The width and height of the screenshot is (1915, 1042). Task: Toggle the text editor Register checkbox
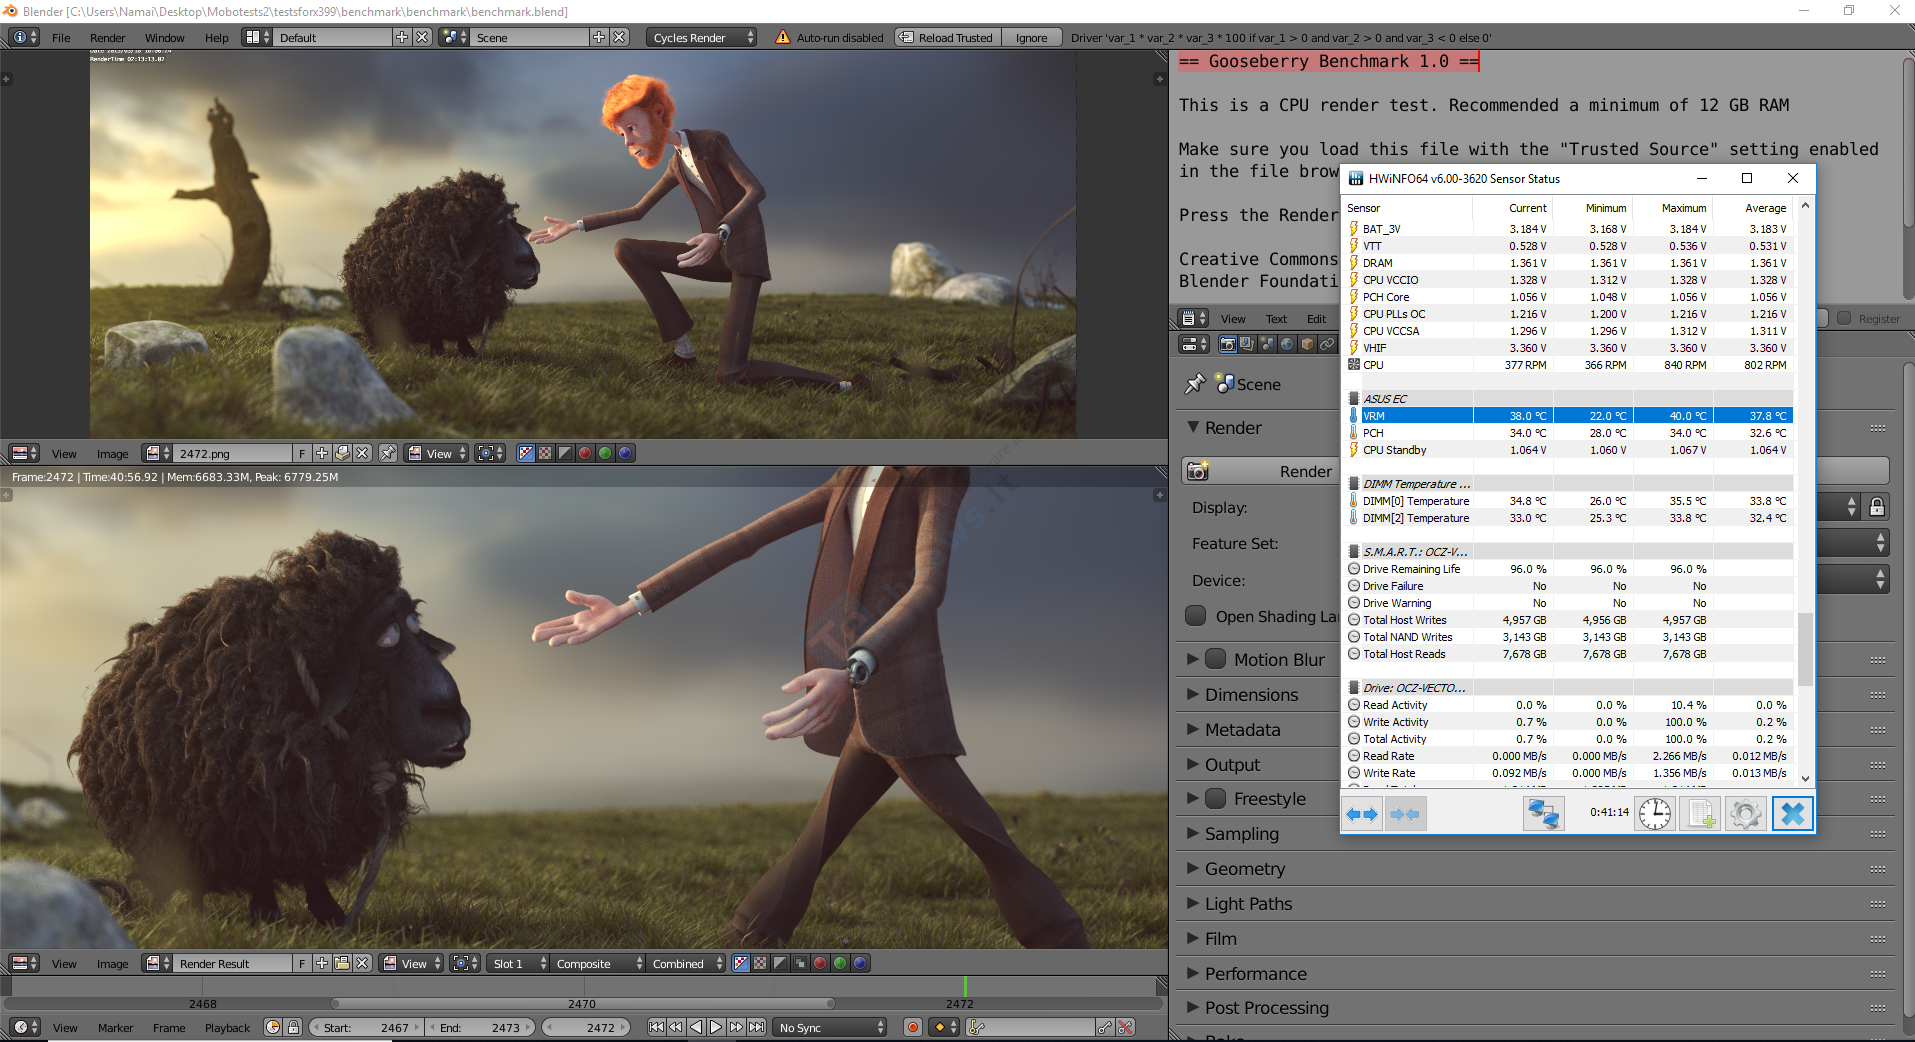[1844, 318]
